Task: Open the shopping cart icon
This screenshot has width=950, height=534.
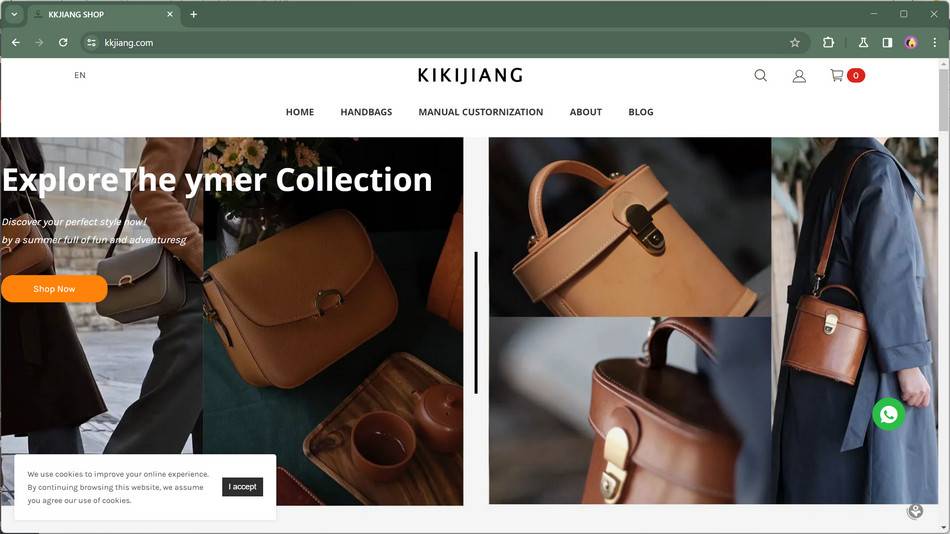Action: point(837,75)
